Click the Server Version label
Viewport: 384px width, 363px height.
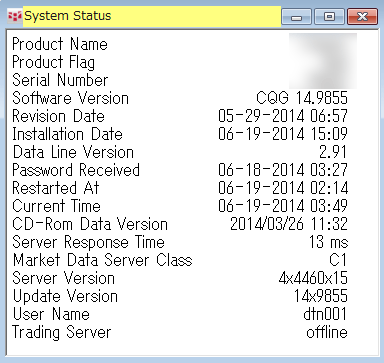click(63, 278)
